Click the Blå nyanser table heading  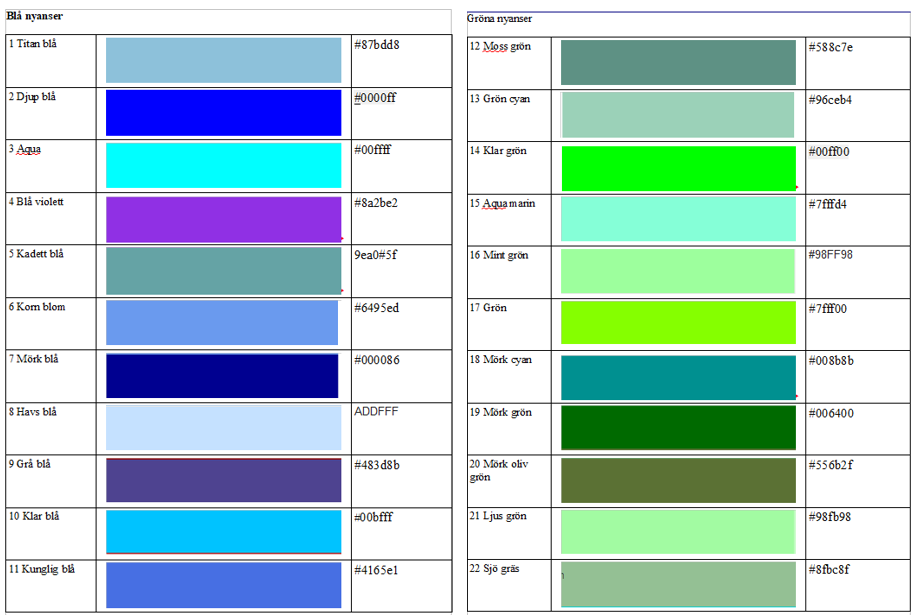point(34,16)
